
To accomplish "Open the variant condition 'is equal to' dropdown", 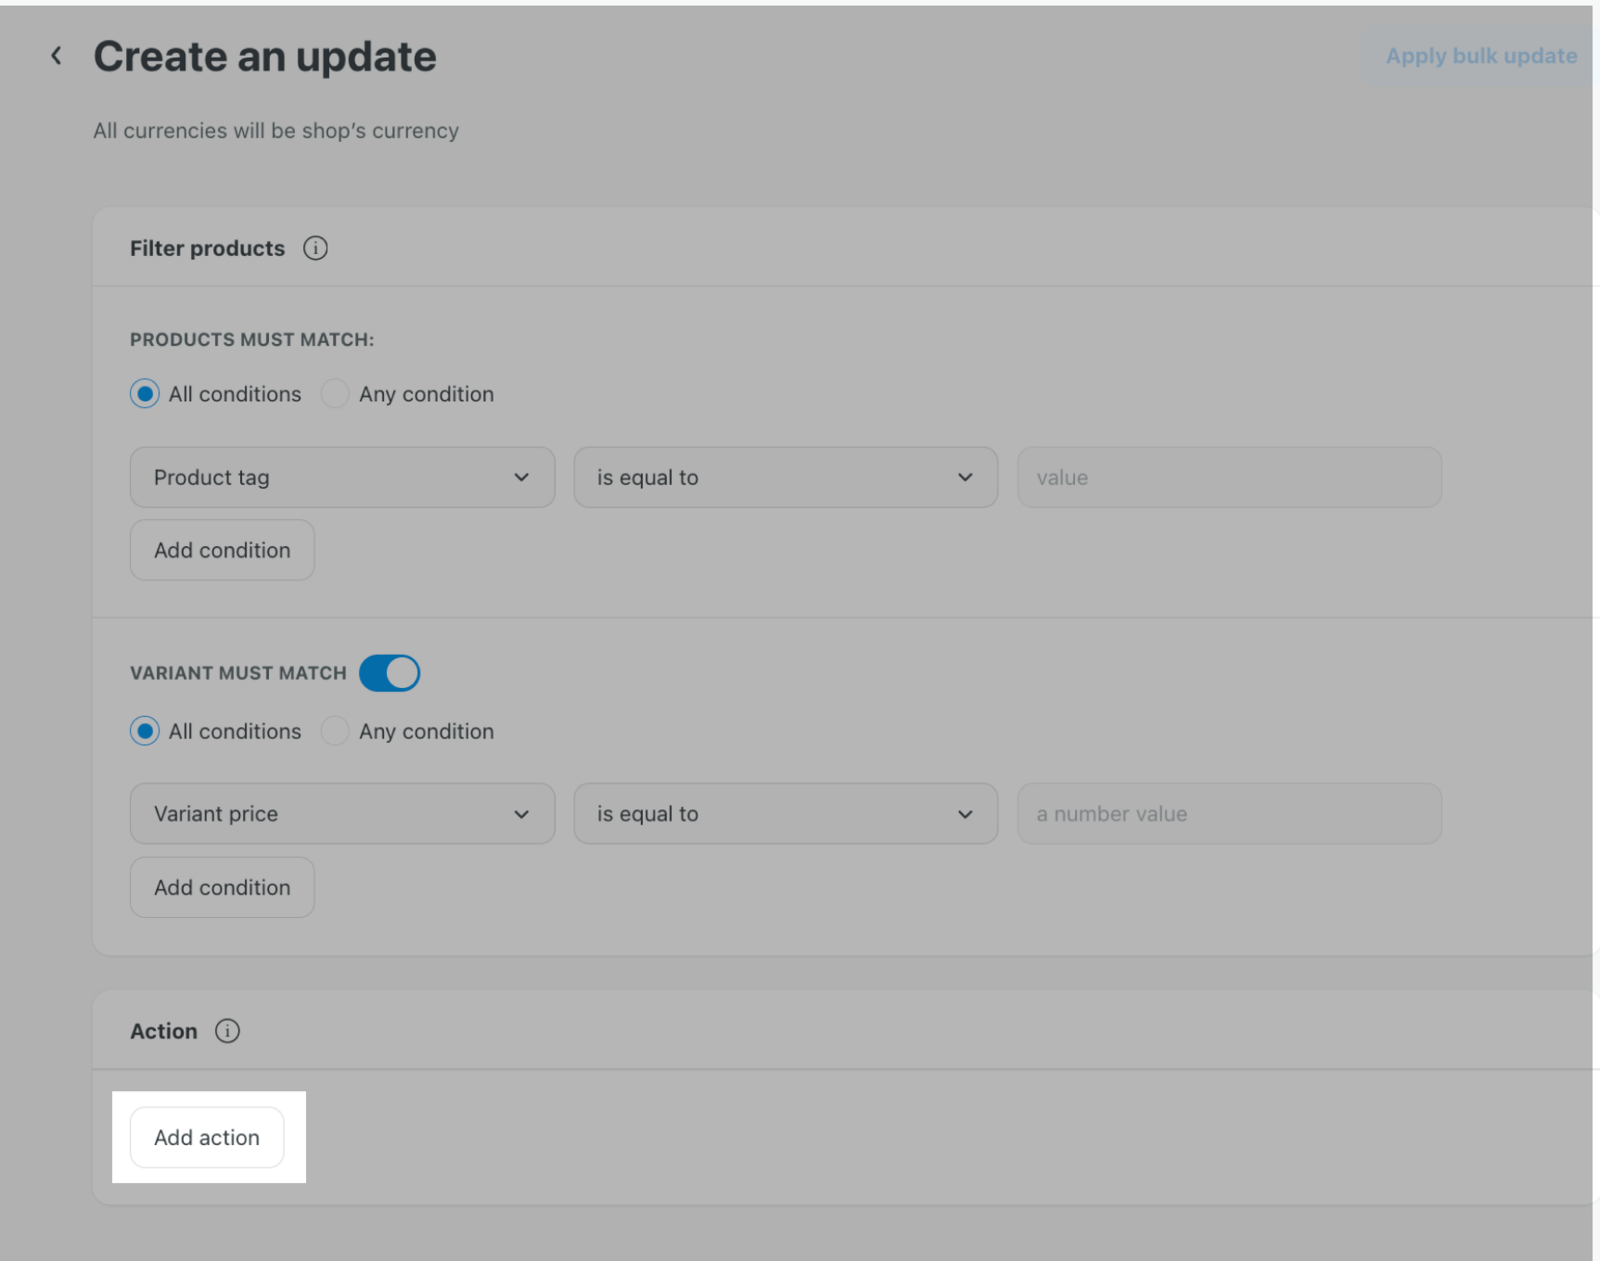I will click(786, 814).
